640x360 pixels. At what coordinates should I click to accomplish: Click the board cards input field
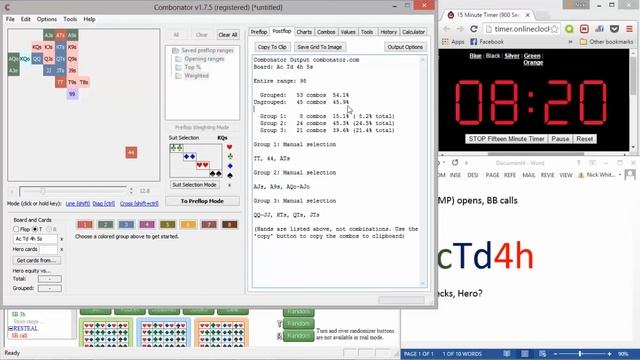tap(36, 239)
